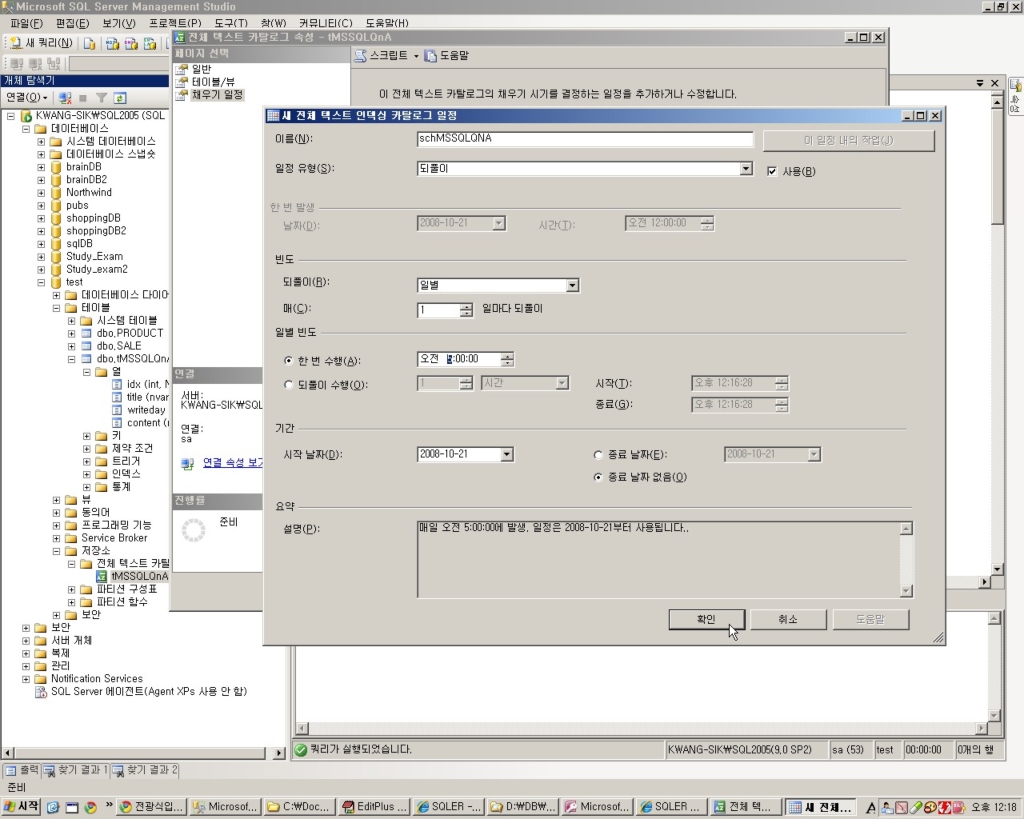Open Internet Explorer quick launch icon
The width and height of the screenshot is (1024, 819).
(53, 807)
